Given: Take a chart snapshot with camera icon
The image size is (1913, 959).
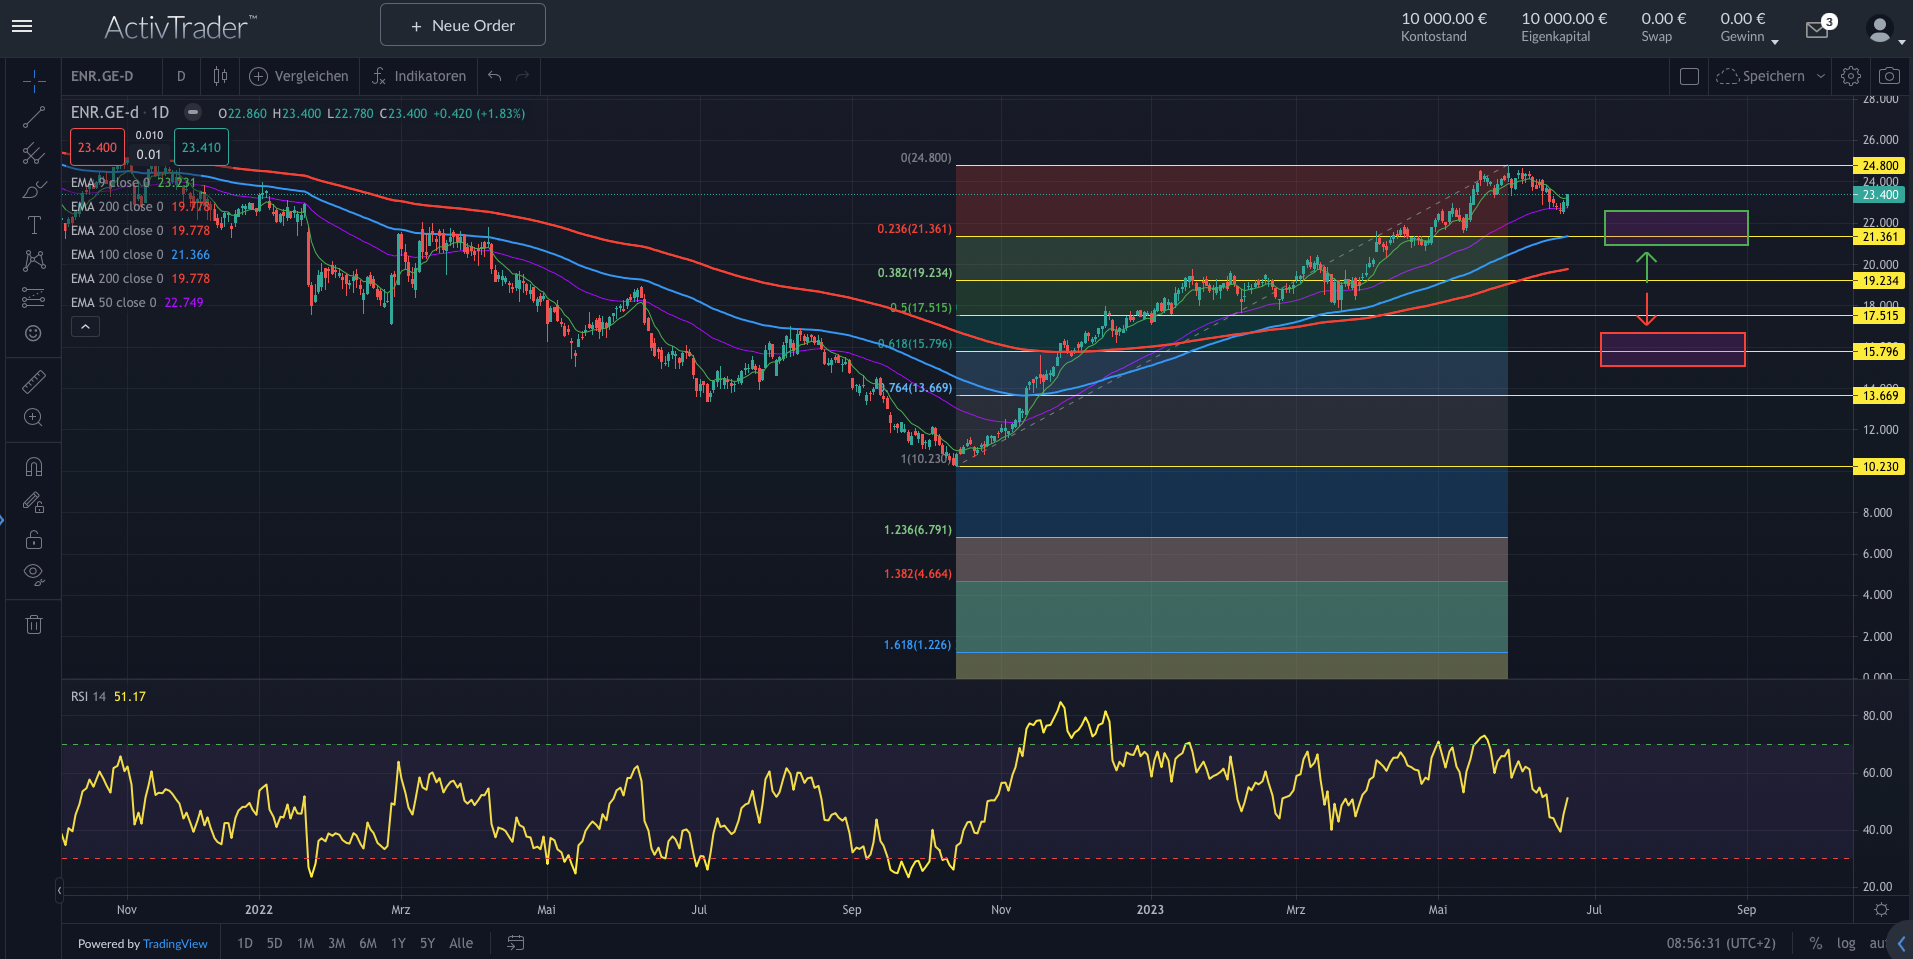Looking at the screenshot, I should point(1889,76).
